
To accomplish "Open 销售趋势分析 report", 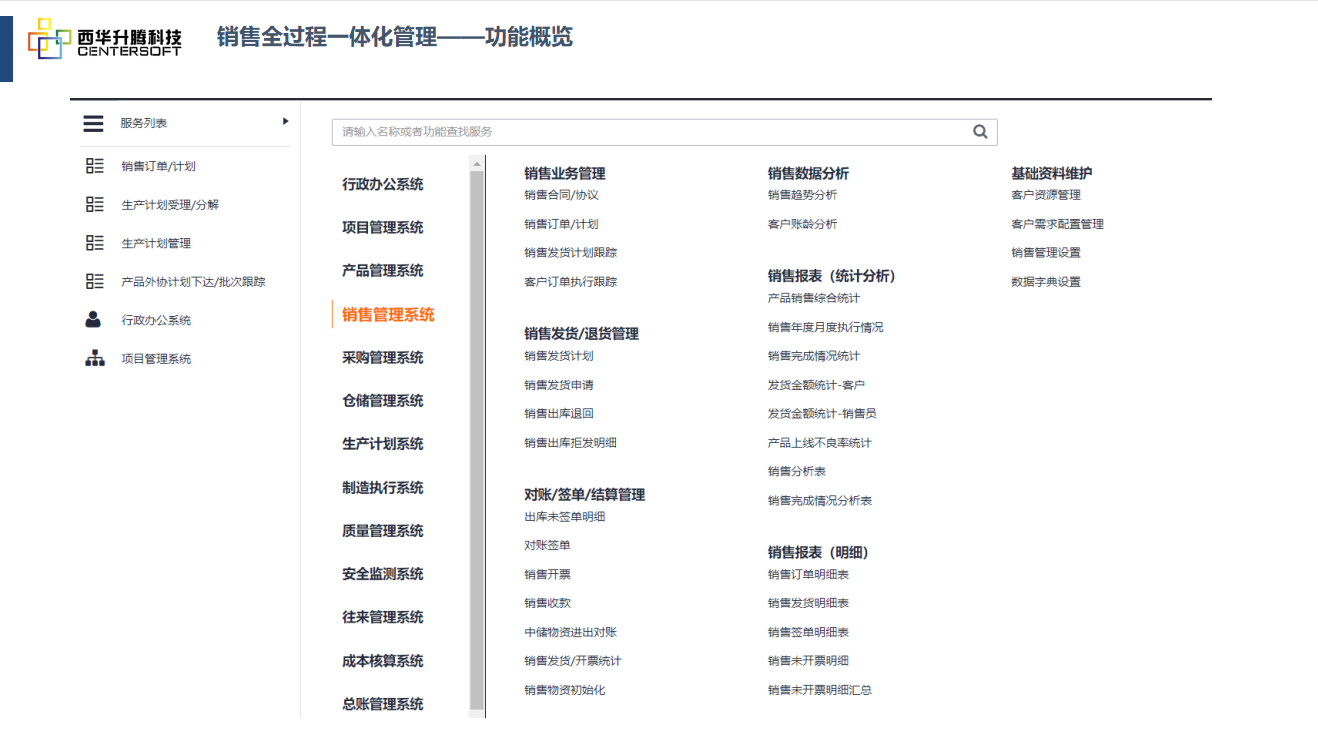I will (x=802, y=195).
